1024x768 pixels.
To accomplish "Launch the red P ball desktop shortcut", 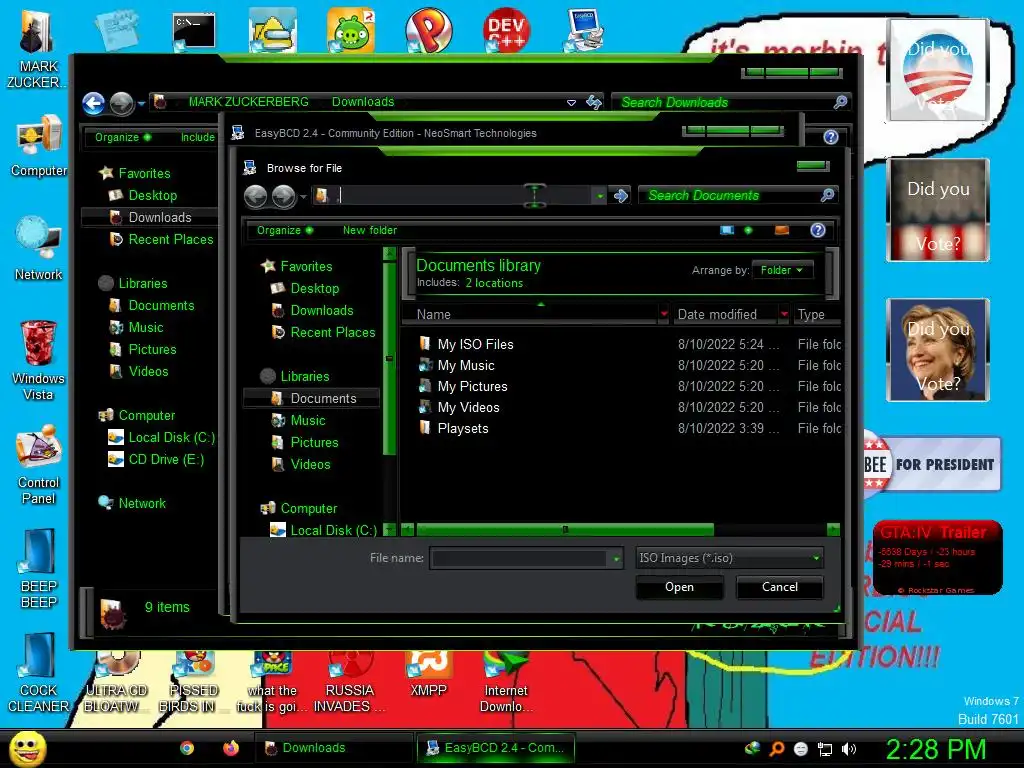I will tap(428, 30).
